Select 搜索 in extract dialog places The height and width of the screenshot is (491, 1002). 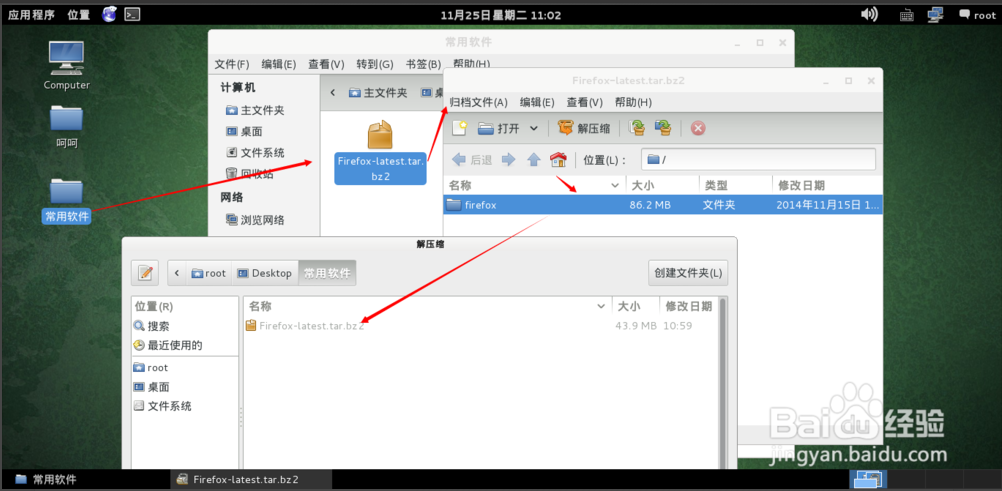click(x=152, y=326)
